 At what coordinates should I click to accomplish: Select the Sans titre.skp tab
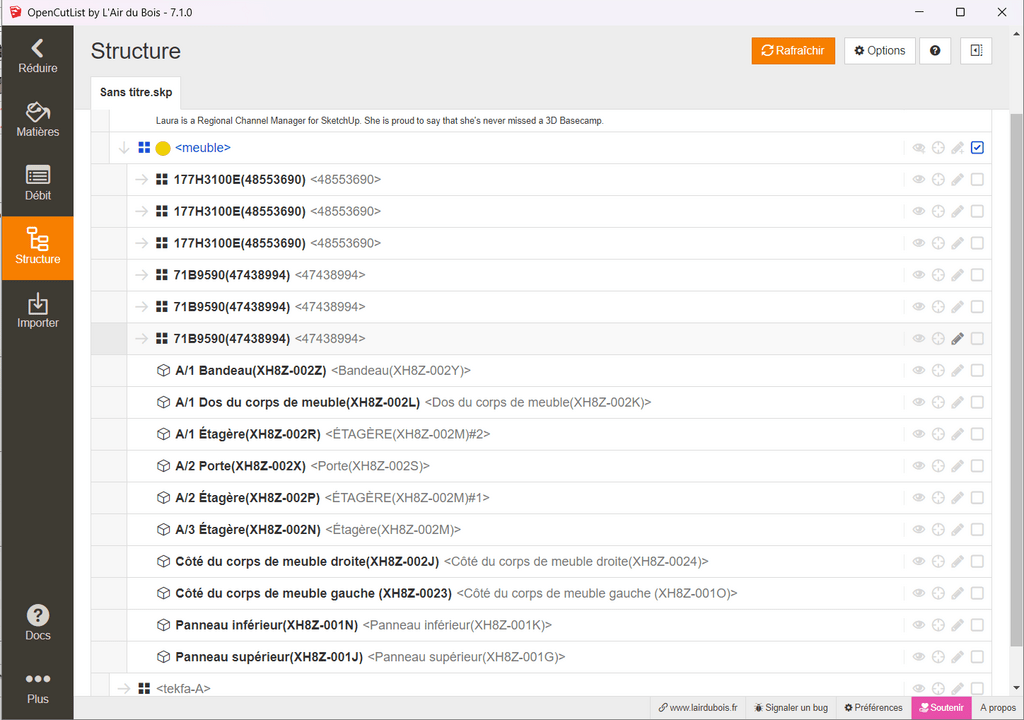click(136, 92)
